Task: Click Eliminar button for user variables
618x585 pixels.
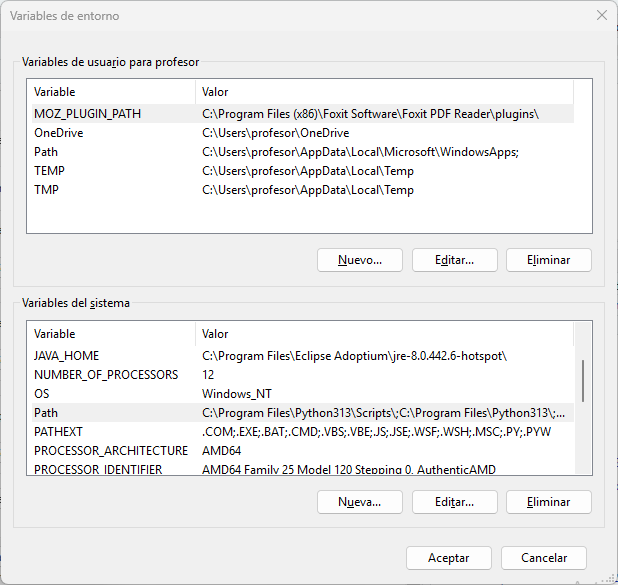Action: click(549, 260)
